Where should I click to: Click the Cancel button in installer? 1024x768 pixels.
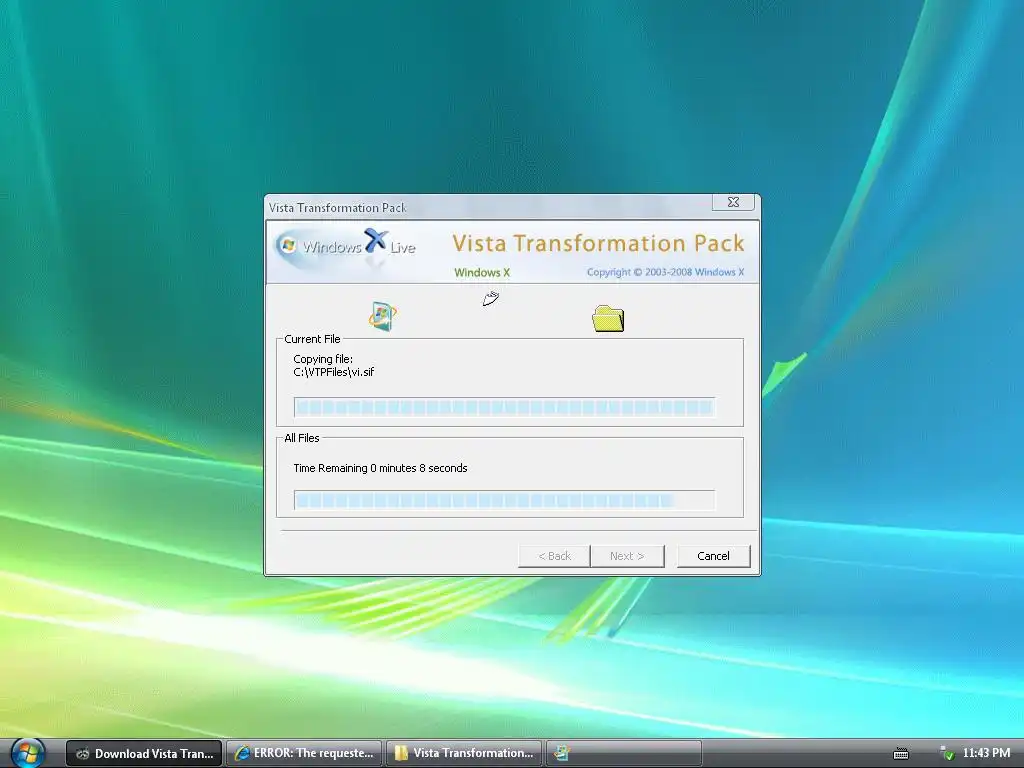coord(713,556)
